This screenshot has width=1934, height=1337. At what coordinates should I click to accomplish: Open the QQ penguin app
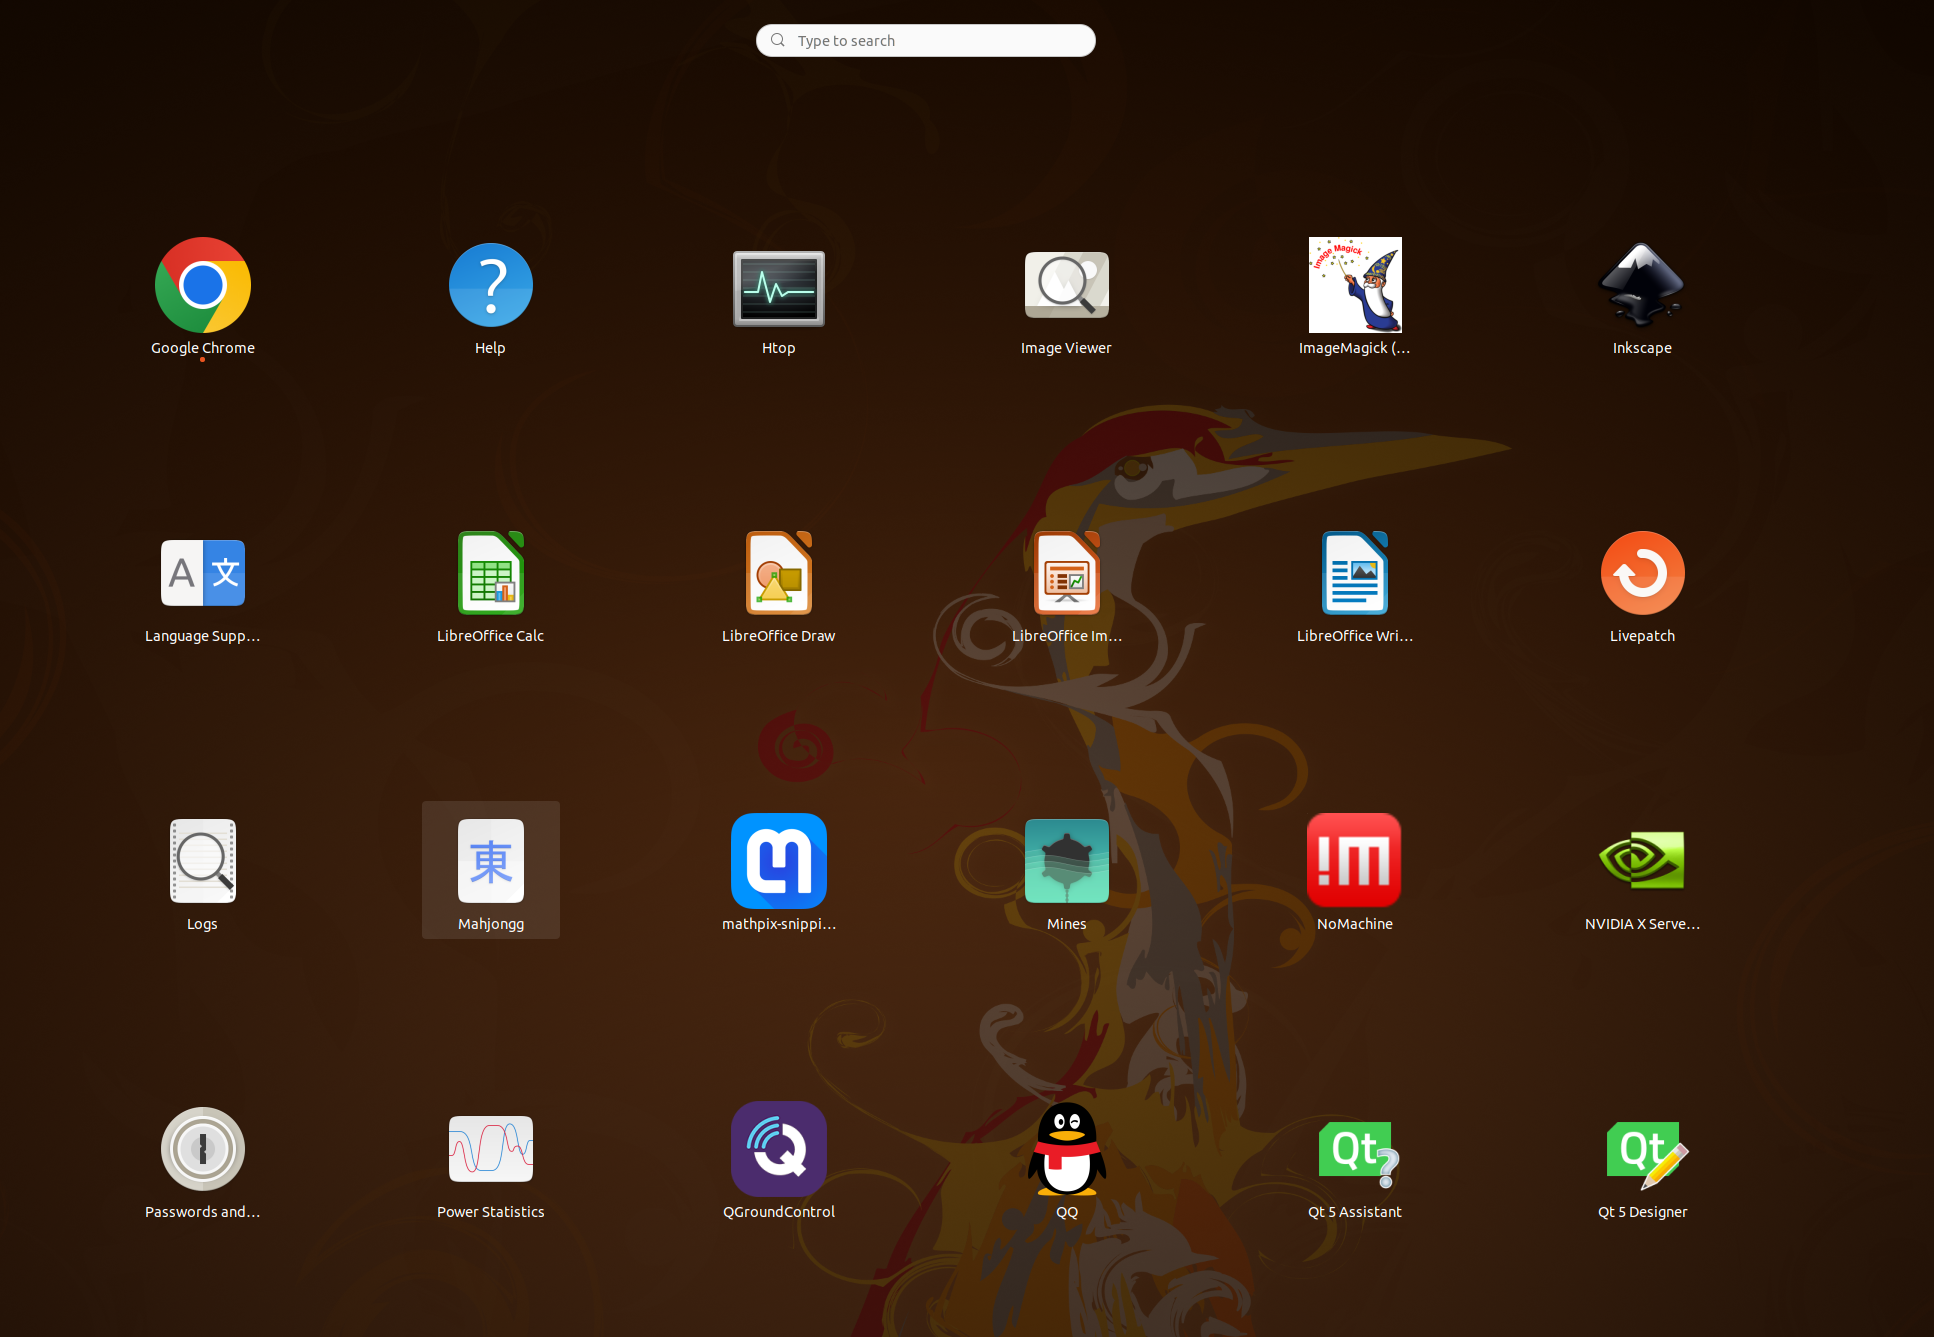(x=1066, y=1149)
